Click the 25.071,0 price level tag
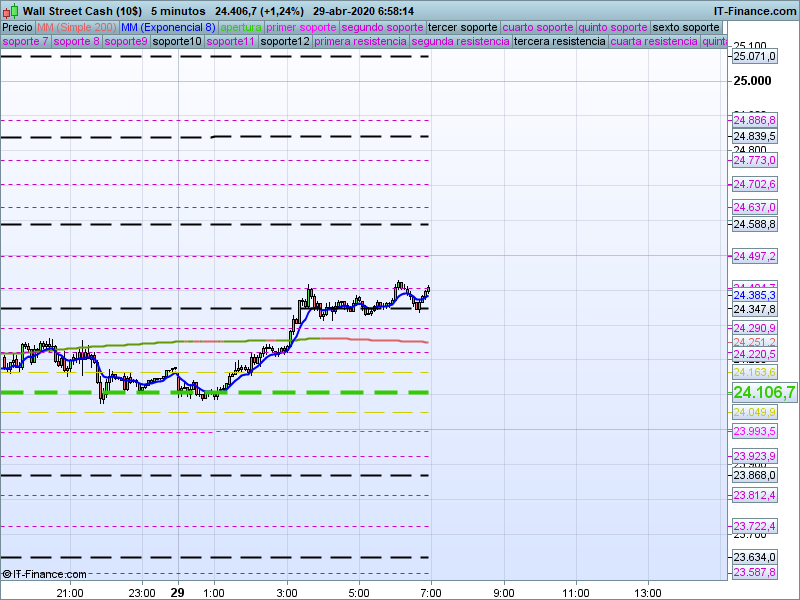This screenshot has height=600, width=800. (x=755, y=57)
